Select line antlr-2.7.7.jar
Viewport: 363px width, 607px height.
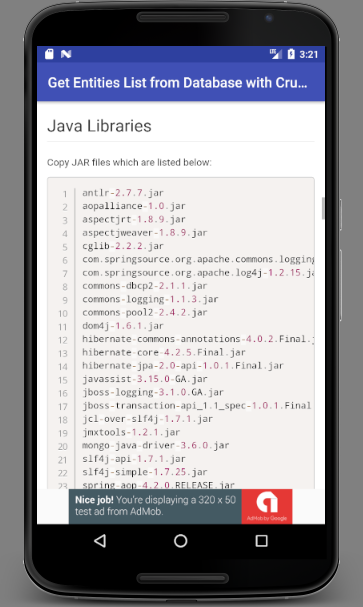123,192
